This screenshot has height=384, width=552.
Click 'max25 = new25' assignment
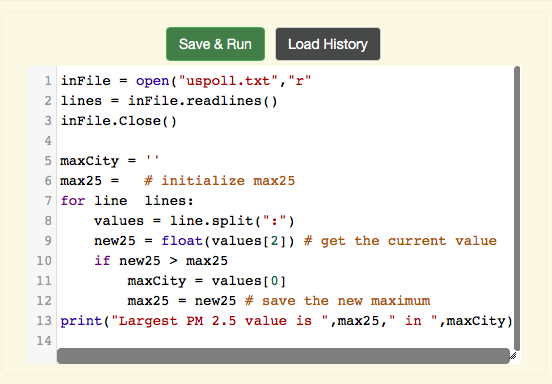(182, 301)
